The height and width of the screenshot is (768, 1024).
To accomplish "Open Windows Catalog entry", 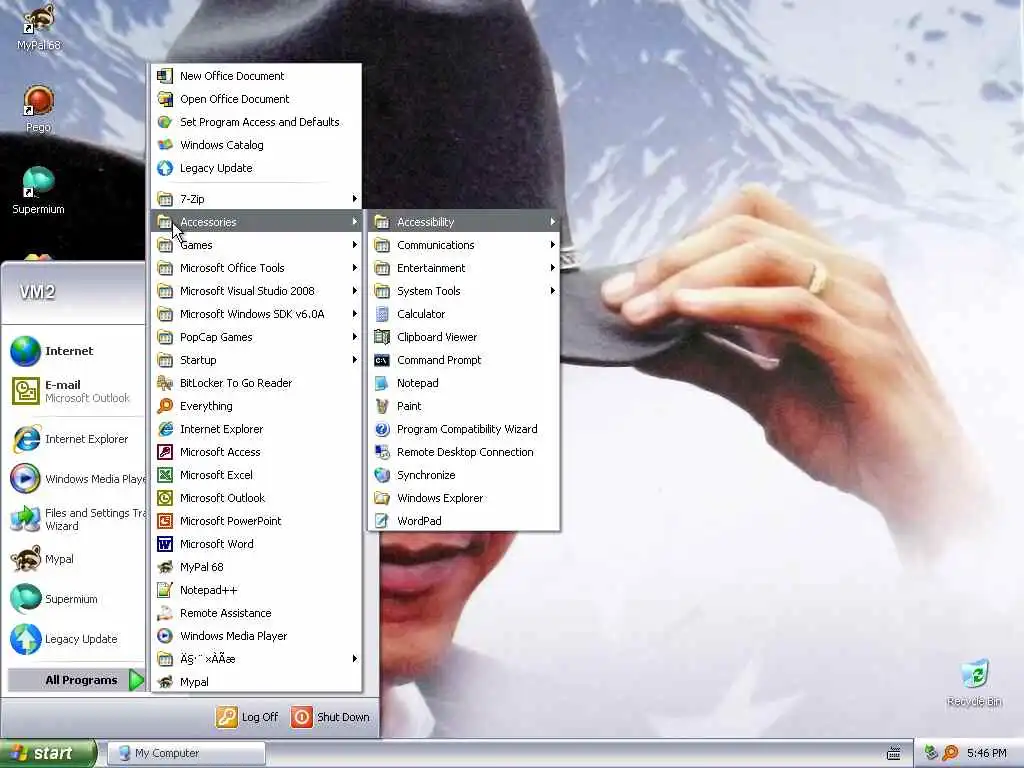I will coord(256,145).
